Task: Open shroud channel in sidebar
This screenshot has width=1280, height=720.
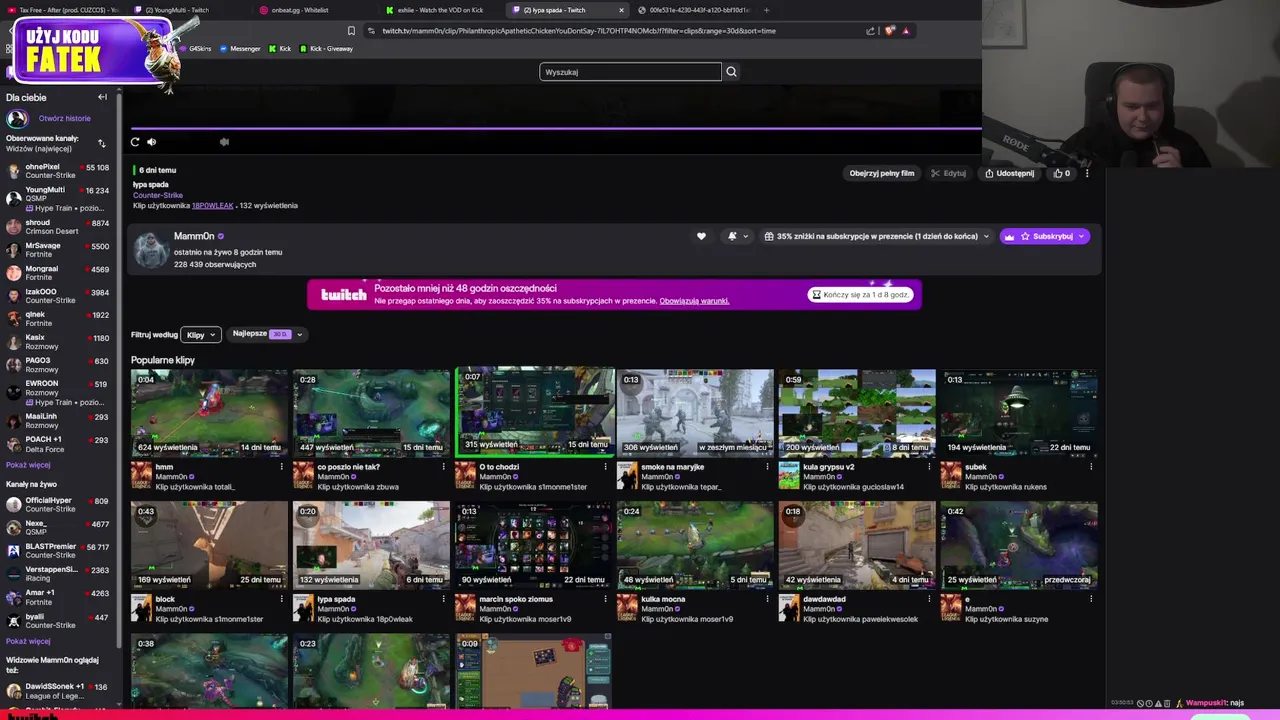Action: (58, 227)
